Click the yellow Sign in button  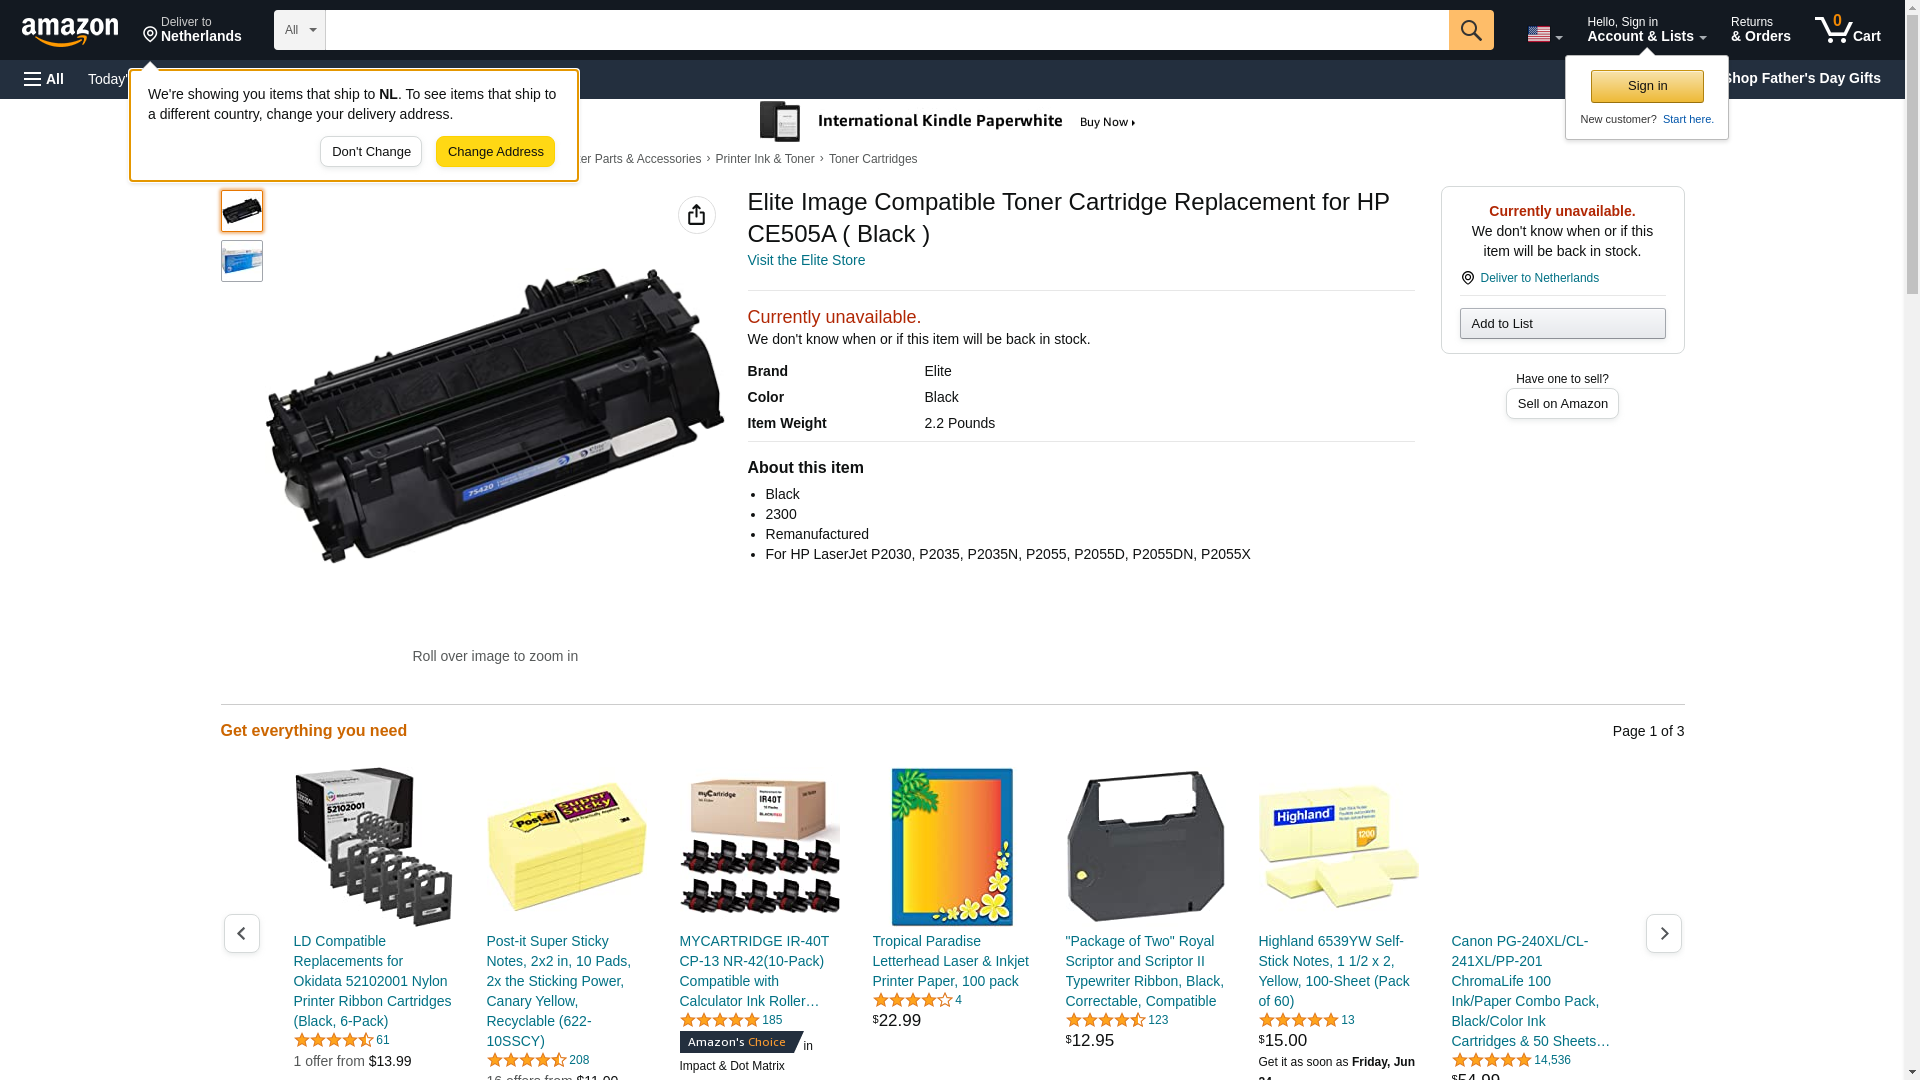pos(1647,86)
